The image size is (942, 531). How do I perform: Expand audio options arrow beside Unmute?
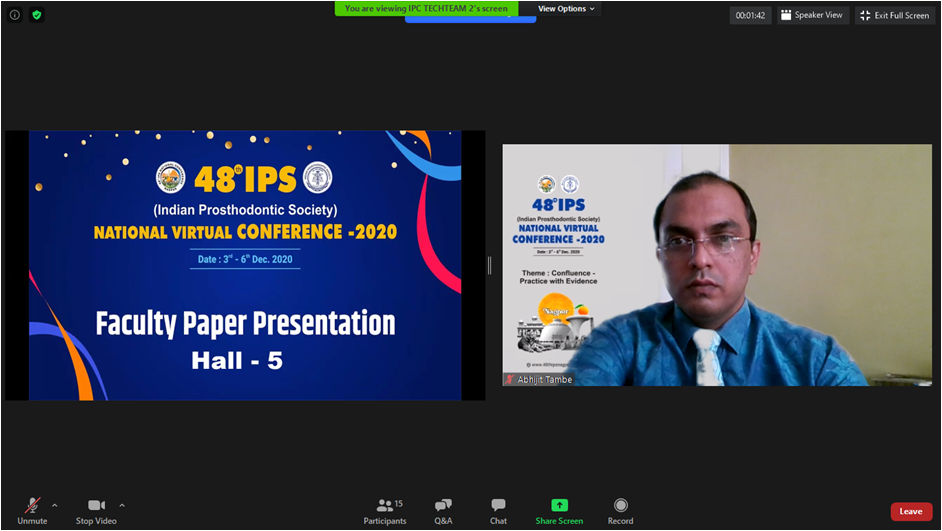pos(54,505)
